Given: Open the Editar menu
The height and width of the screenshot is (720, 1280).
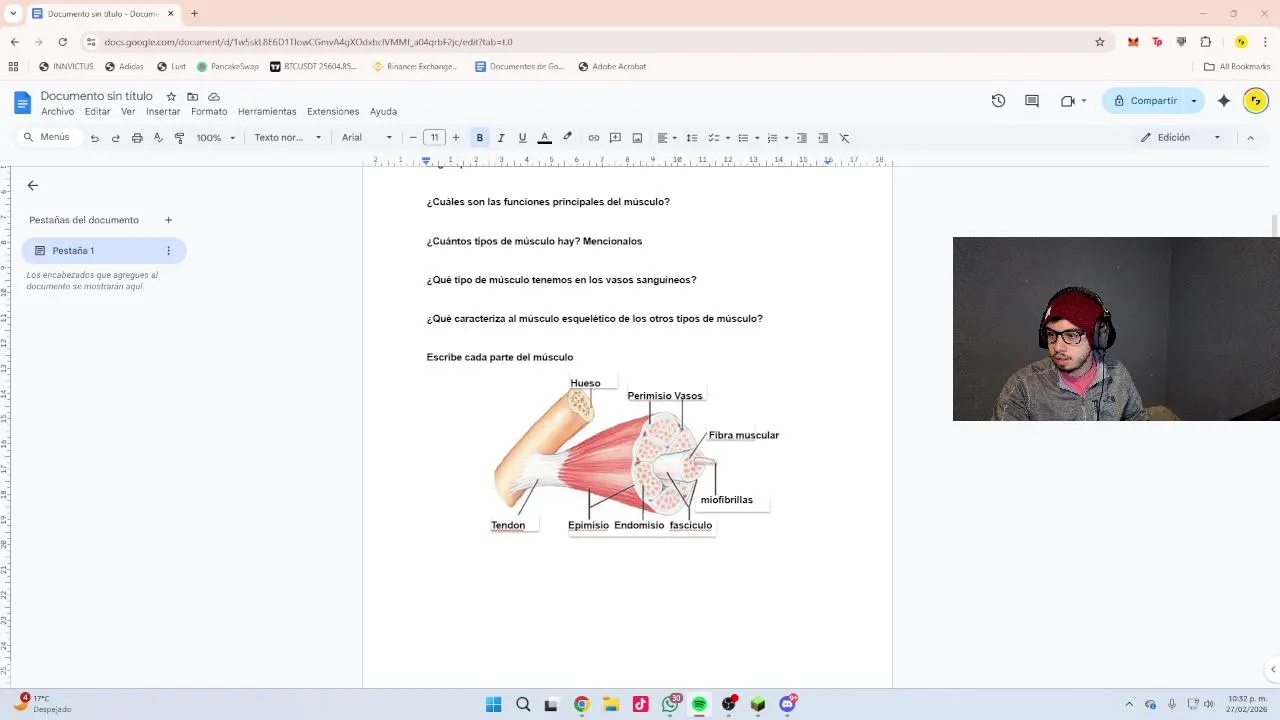Looking at the screenshot, I should [x=97, y=112].
